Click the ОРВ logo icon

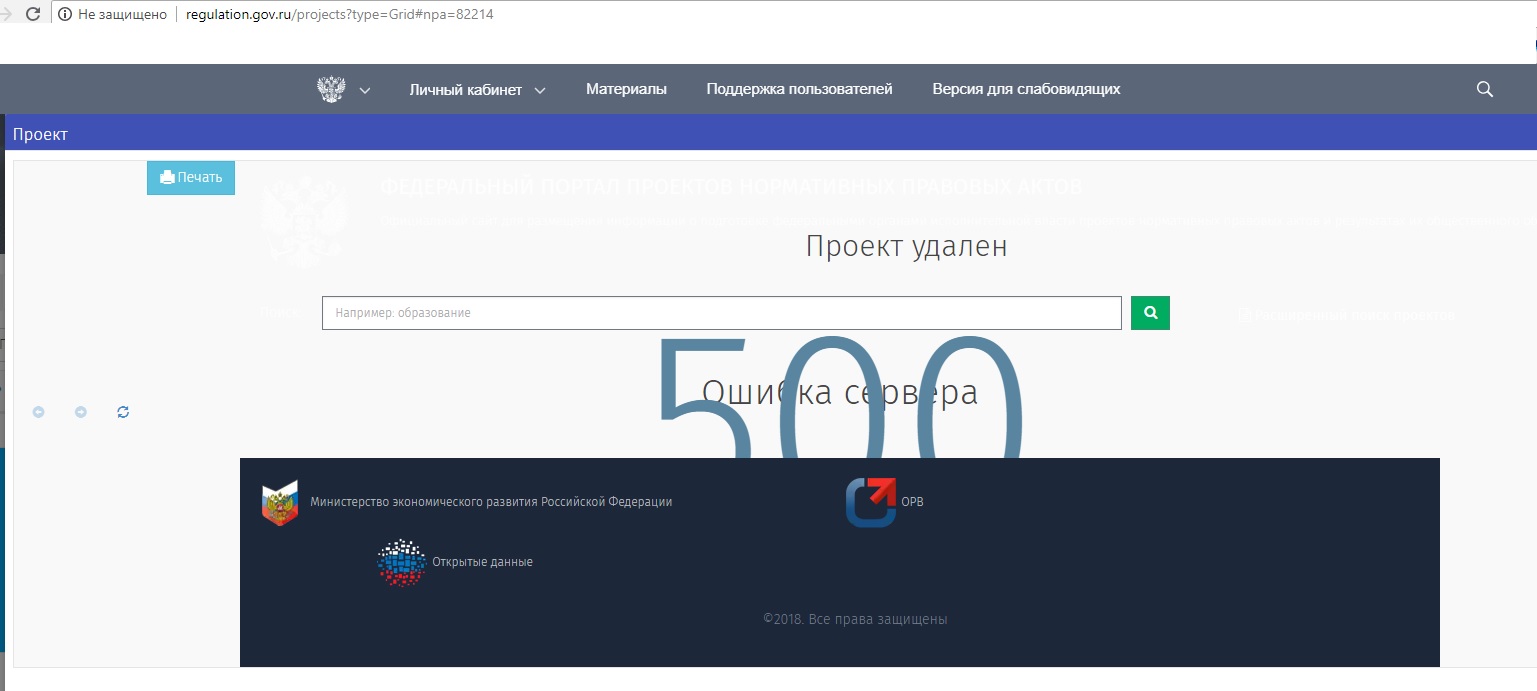871,502
